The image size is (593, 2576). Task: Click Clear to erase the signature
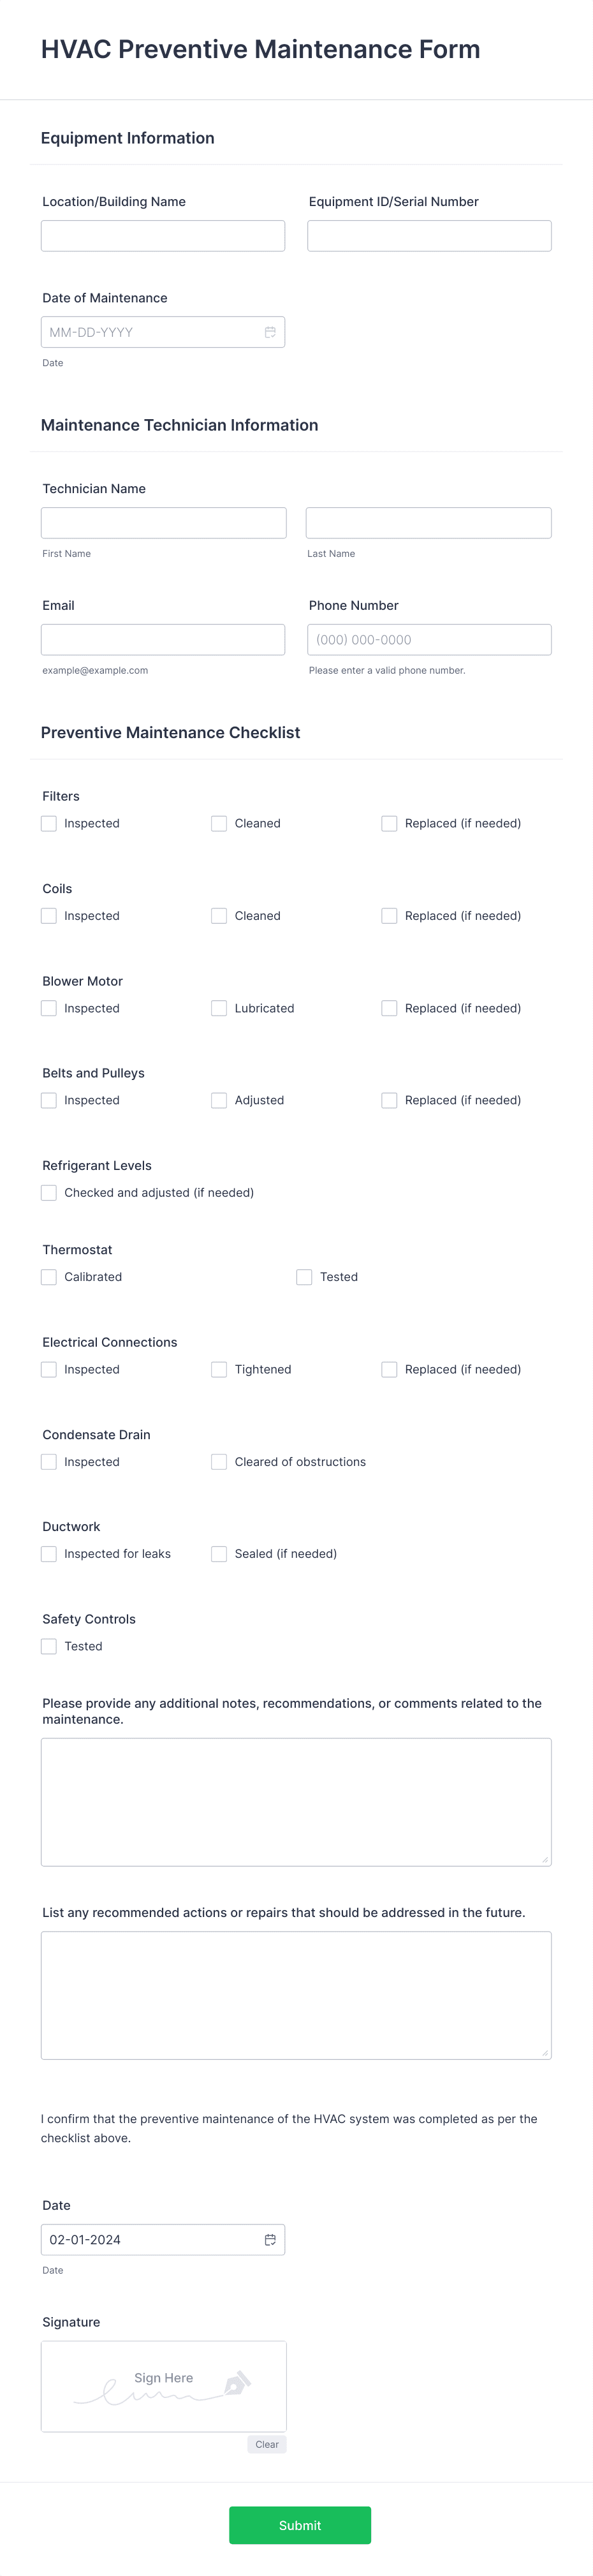pos(266,2444)
